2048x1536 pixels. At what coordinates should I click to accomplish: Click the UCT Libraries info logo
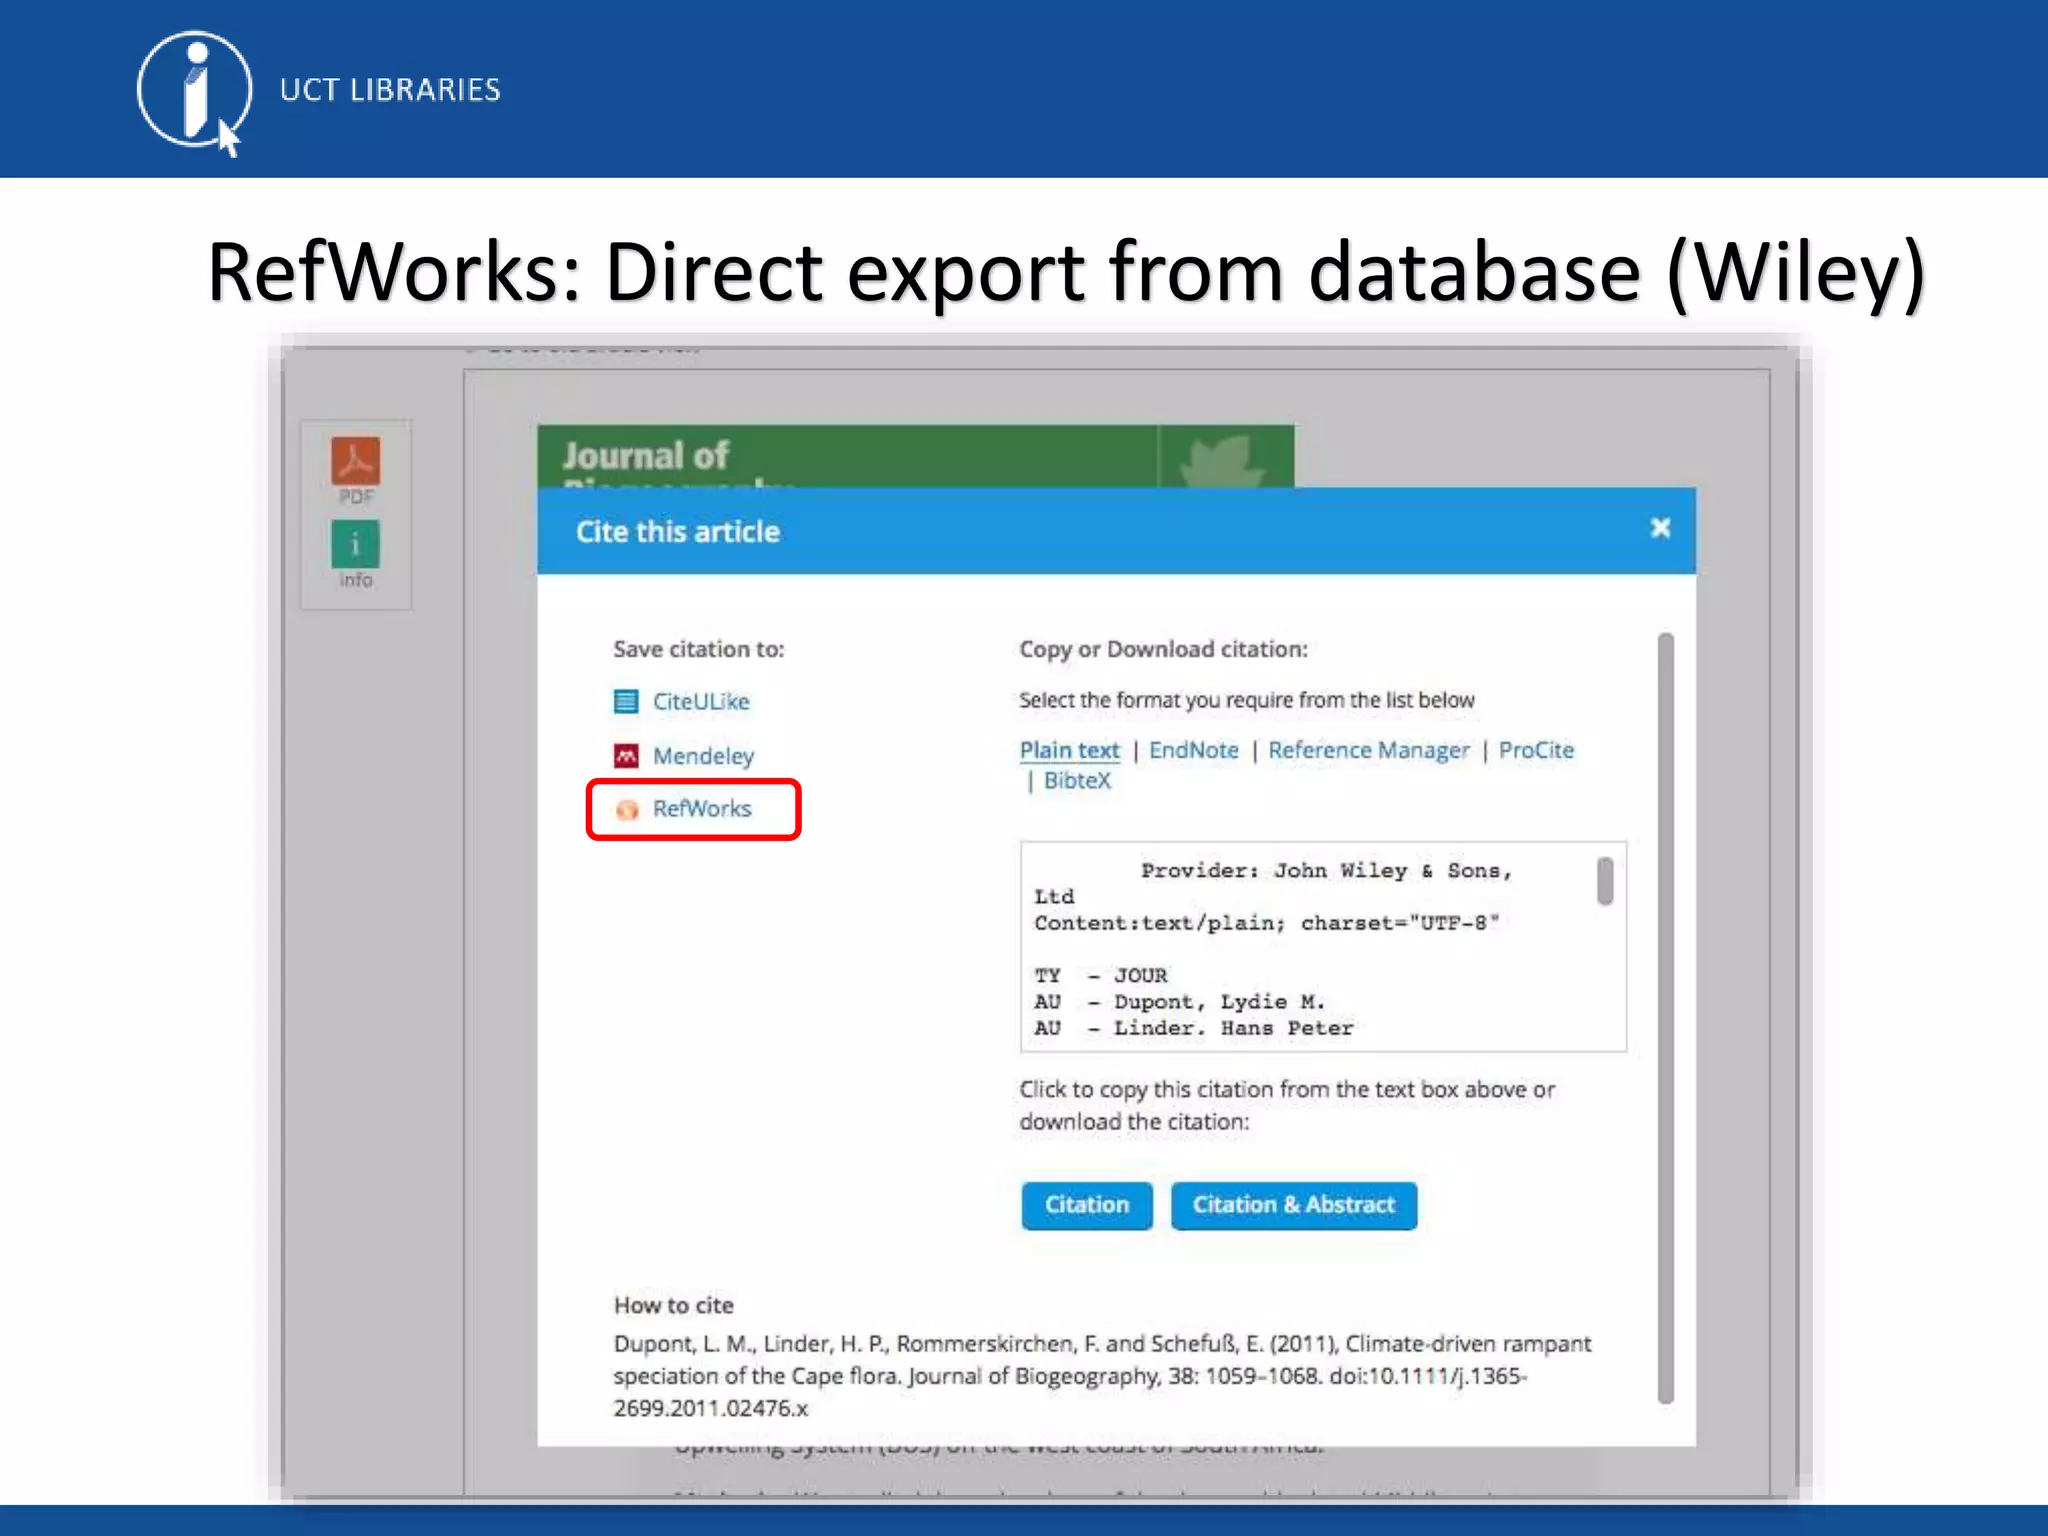pyautogui.click(x=195, y=92)
